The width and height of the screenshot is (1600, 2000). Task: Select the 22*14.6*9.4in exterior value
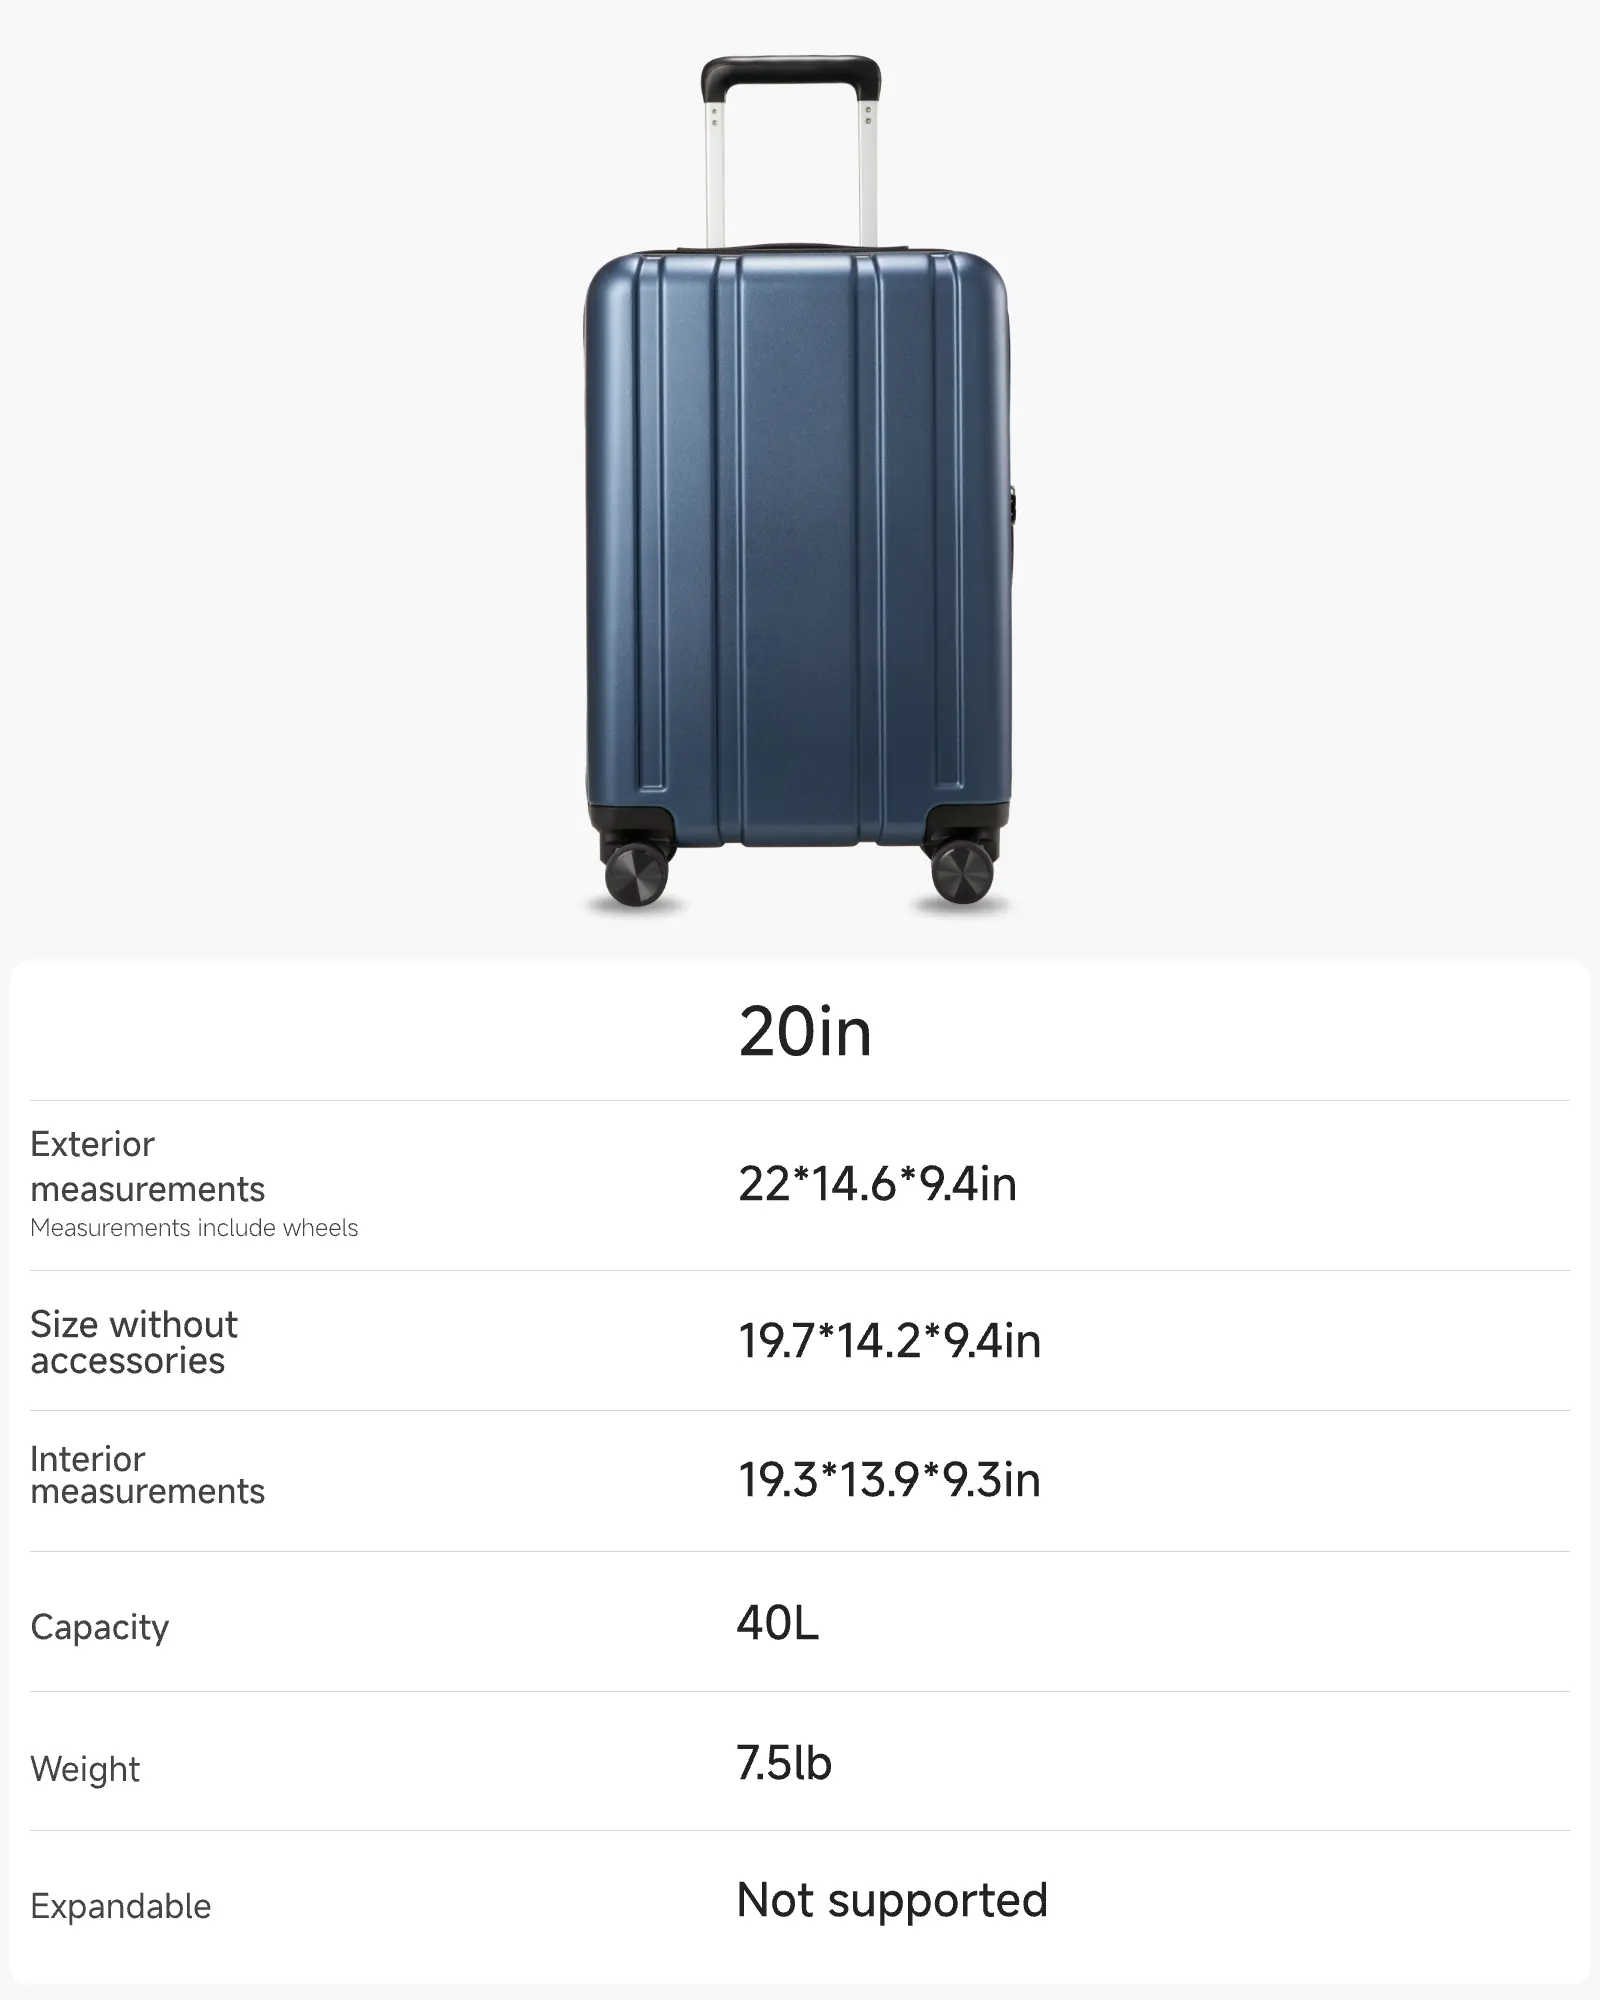(877, 1185)
